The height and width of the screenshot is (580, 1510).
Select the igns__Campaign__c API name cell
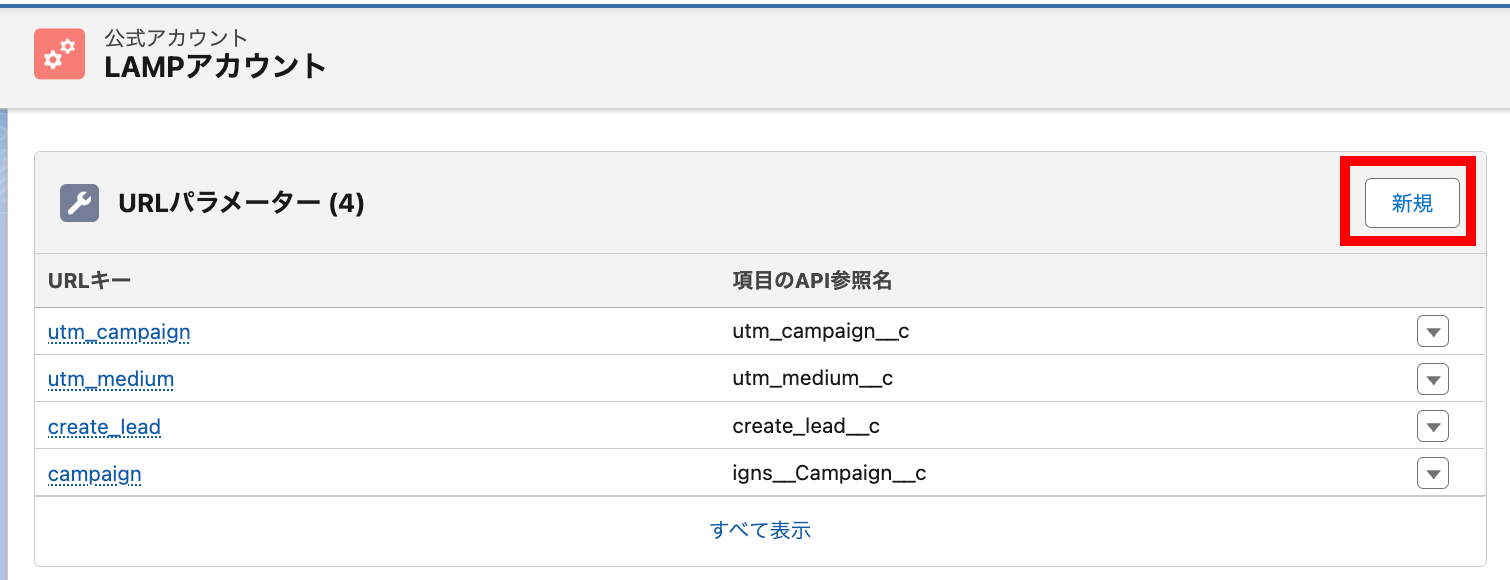tap(829, 474)
